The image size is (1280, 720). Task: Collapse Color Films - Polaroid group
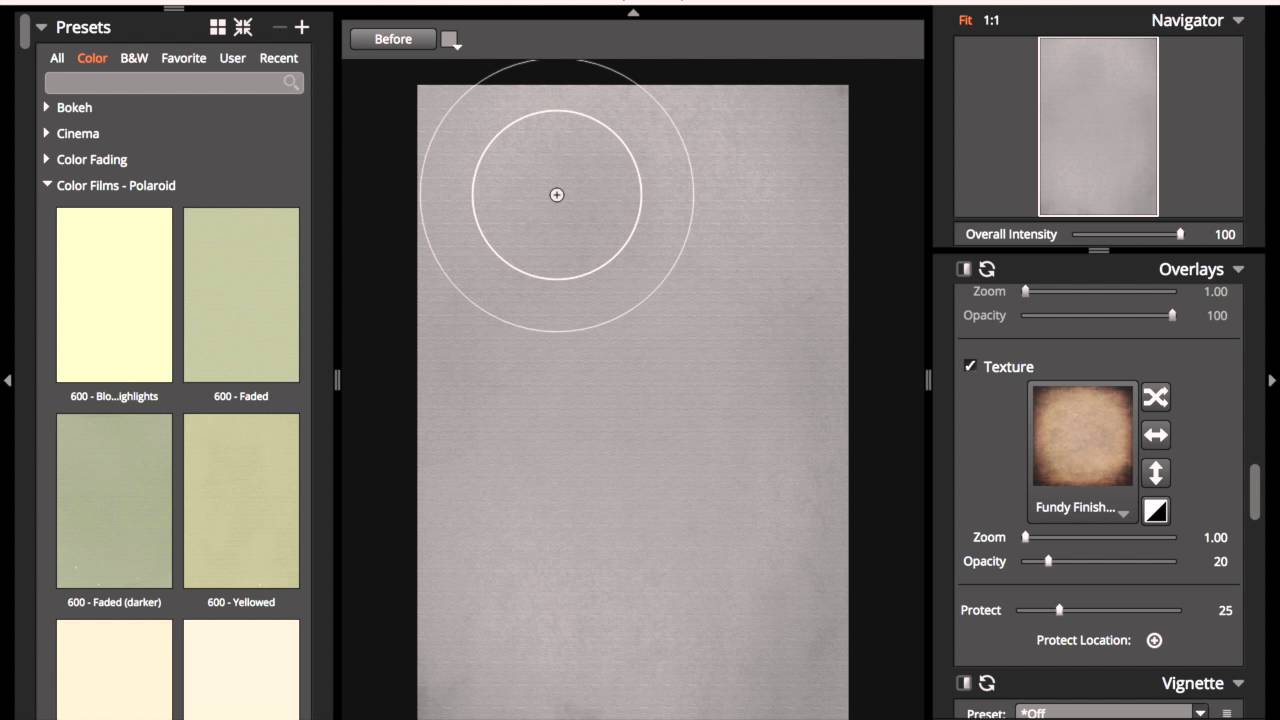coord(47,185)
